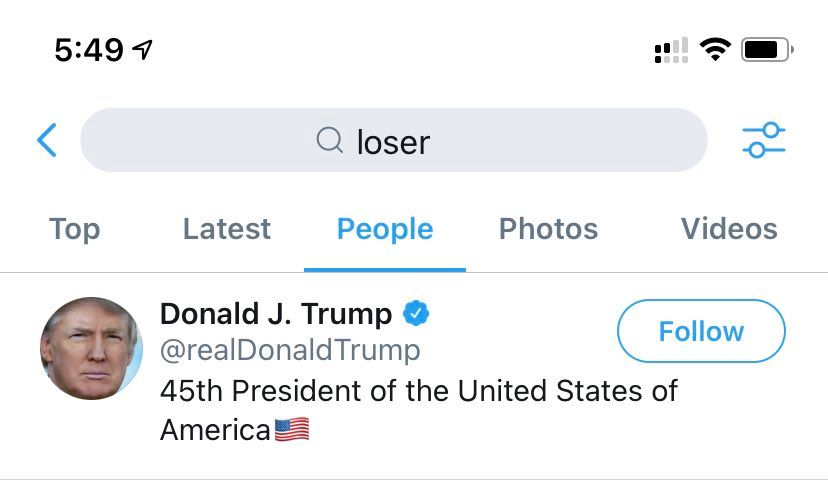Tap the battery status icon
Viewport: 828px width, 482px height.
pos(767,49)
